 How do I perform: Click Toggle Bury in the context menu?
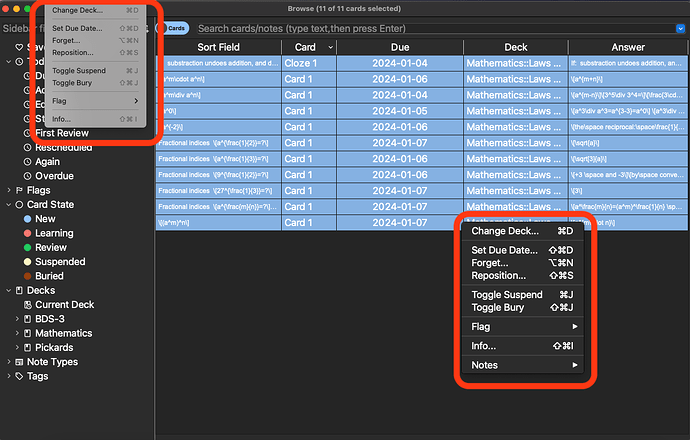522,308
